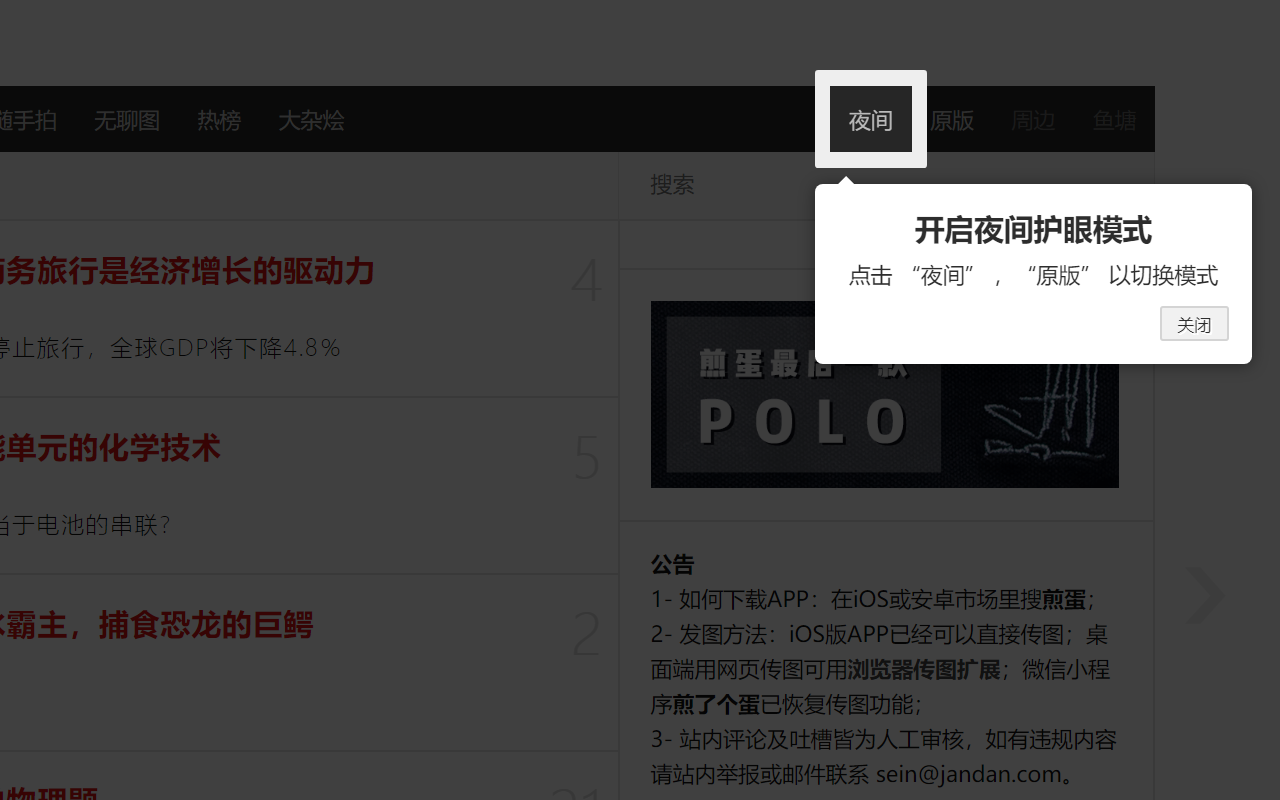The height and width of the screenshot is (800, 1280).
Task: Open the 周边 merchandise page
Action: point(1033,120)
